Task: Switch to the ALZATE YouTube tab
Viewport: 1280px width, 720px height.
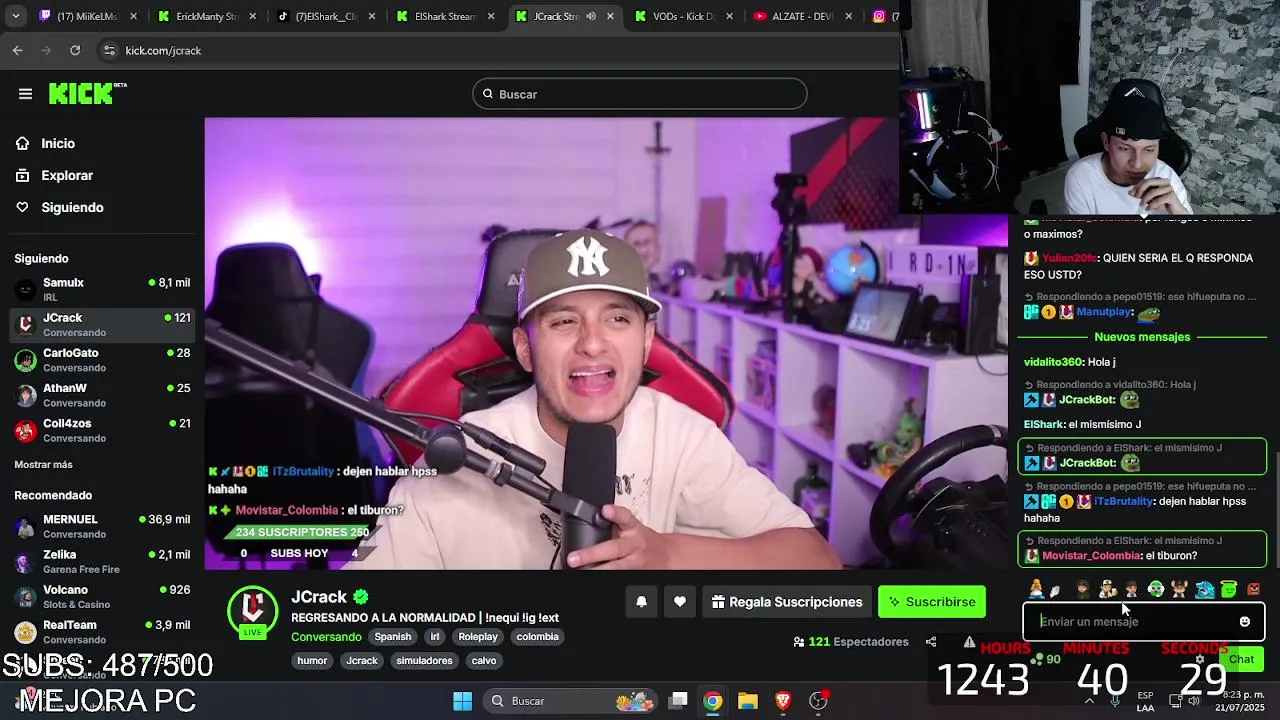Action: point(803,16)
